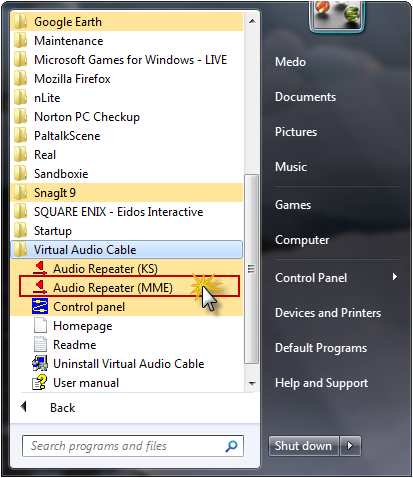Expand Microsoft Games for Windows - LIVE
The image size is (413, 478).
tap(127, 60)
